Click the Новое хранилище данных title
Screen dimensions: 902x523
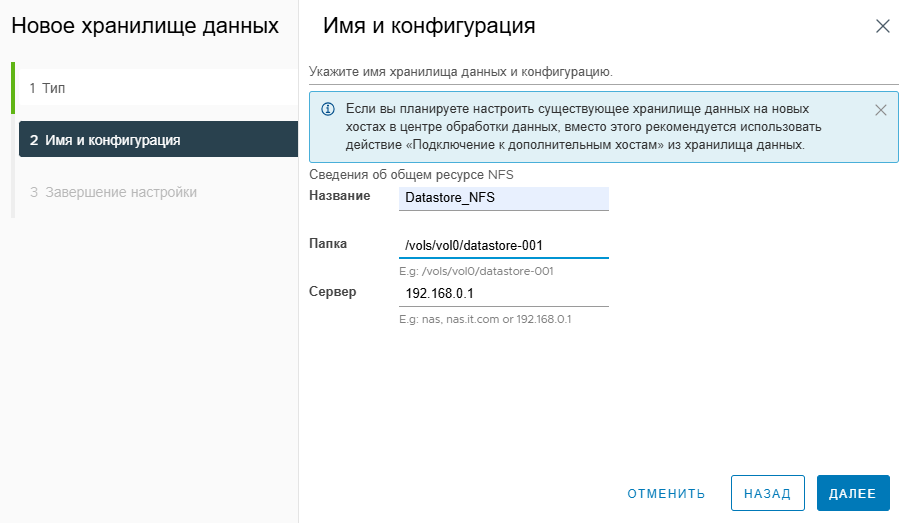(145, 26)
